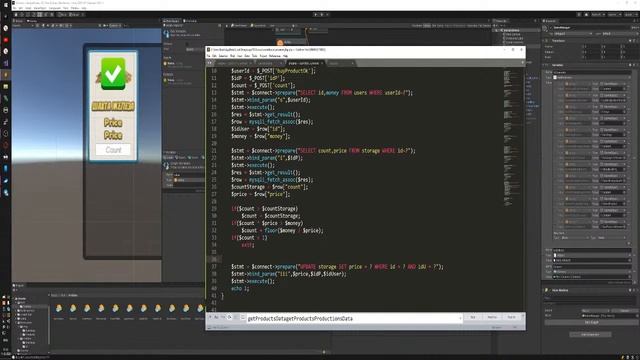The height and width of the screenshot is (360, 640).
Task: Open the find history dropdown arrow
Action: point(460,318)
